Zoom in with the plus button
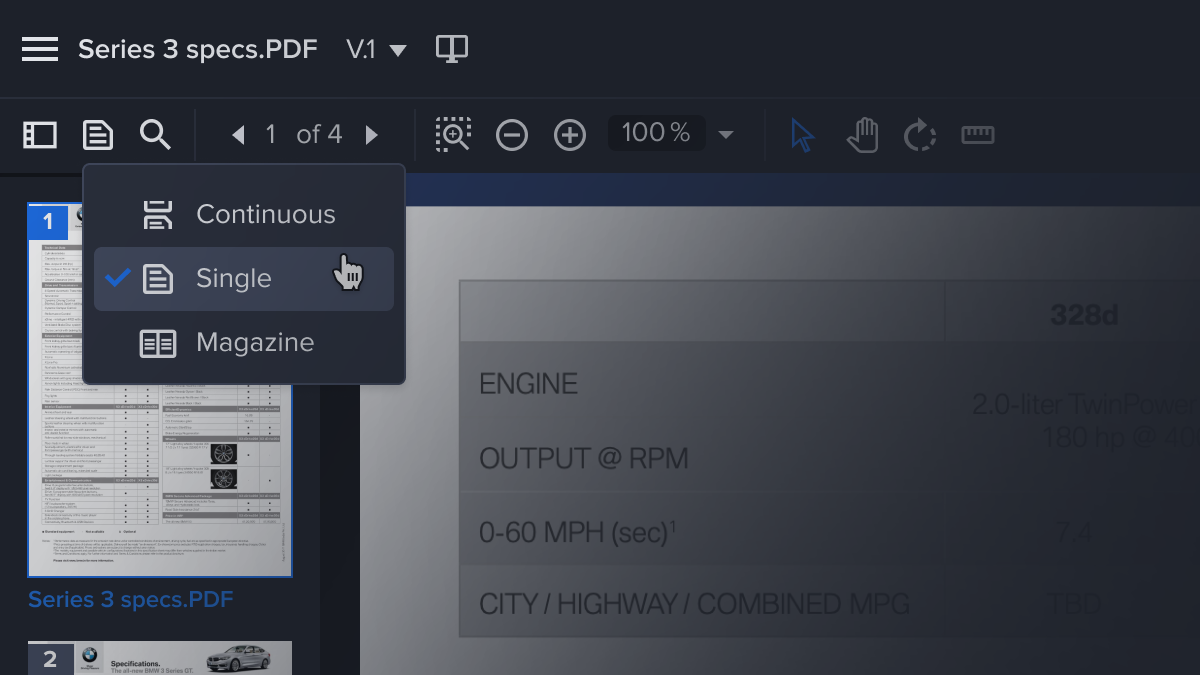Screen dimensions: 1200x675 [x=570, y=135]
